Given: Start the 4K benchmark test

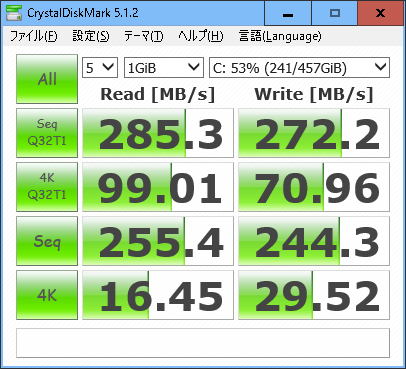Looking at the screenshot, I should tap(47, 295).
